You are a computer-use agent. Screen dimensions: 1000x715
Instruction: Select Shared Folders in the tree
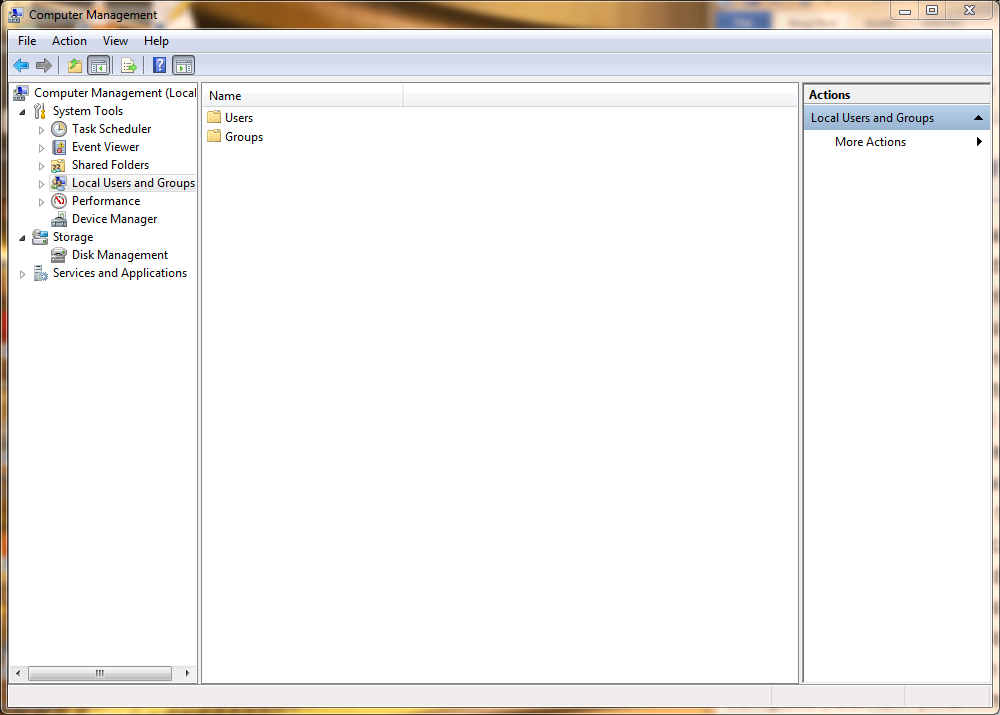click(110, 165)
